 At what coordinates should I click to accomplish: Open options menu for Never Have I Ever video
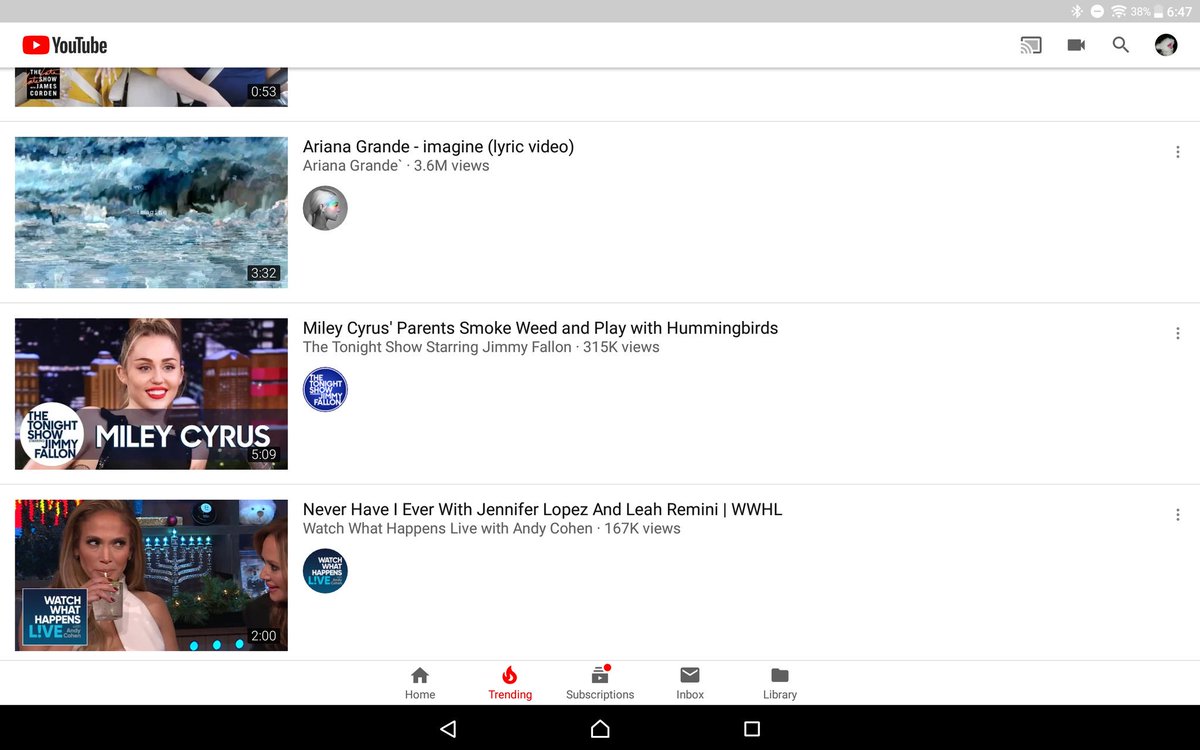1177,515
